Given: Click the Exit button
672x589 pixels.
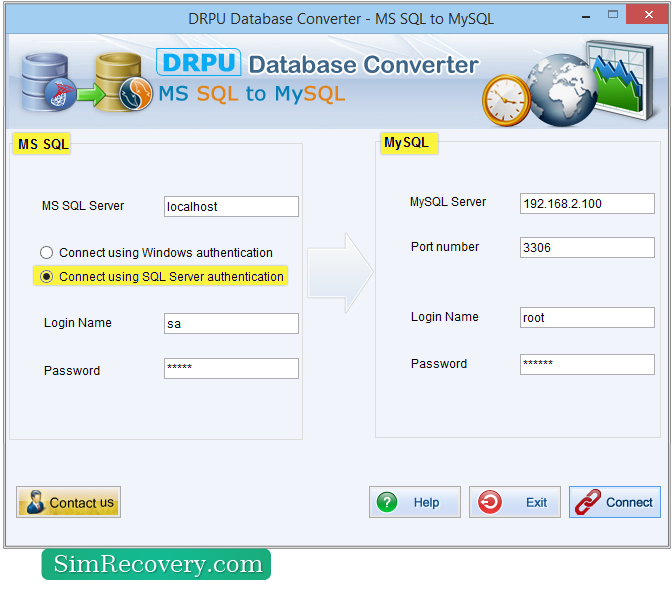Looking at the screenshot, I should click(515, 502).
